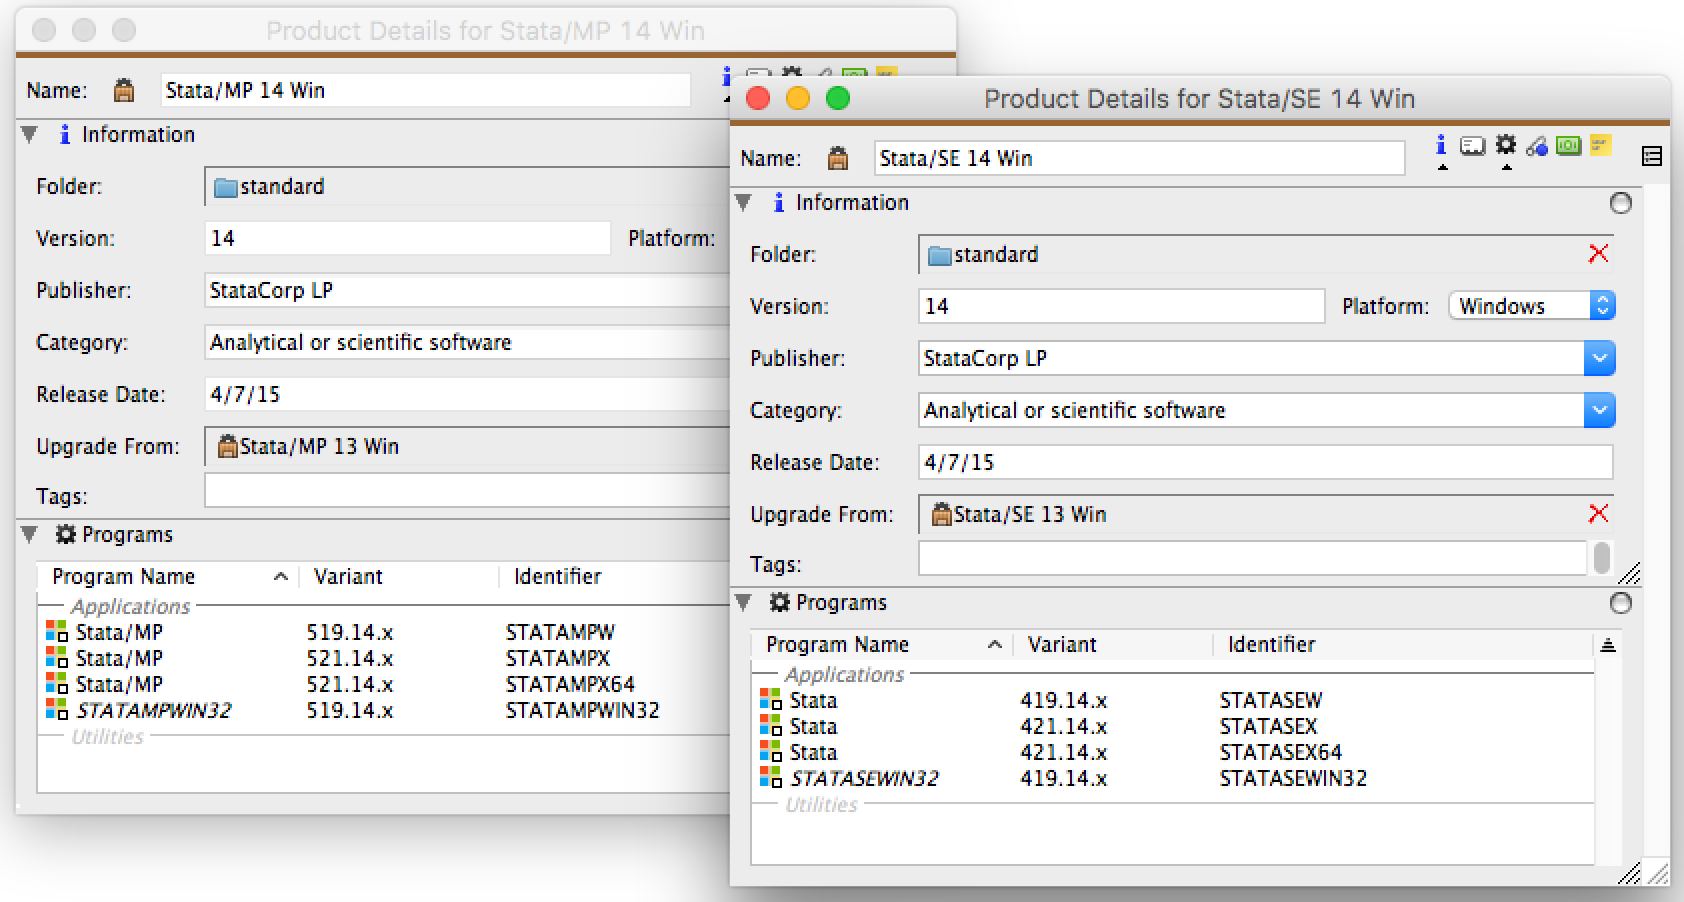Toggle the circle button on Stata/SE Information section
Viewport: 1684px width, 902px height.
click(1621, 203)
